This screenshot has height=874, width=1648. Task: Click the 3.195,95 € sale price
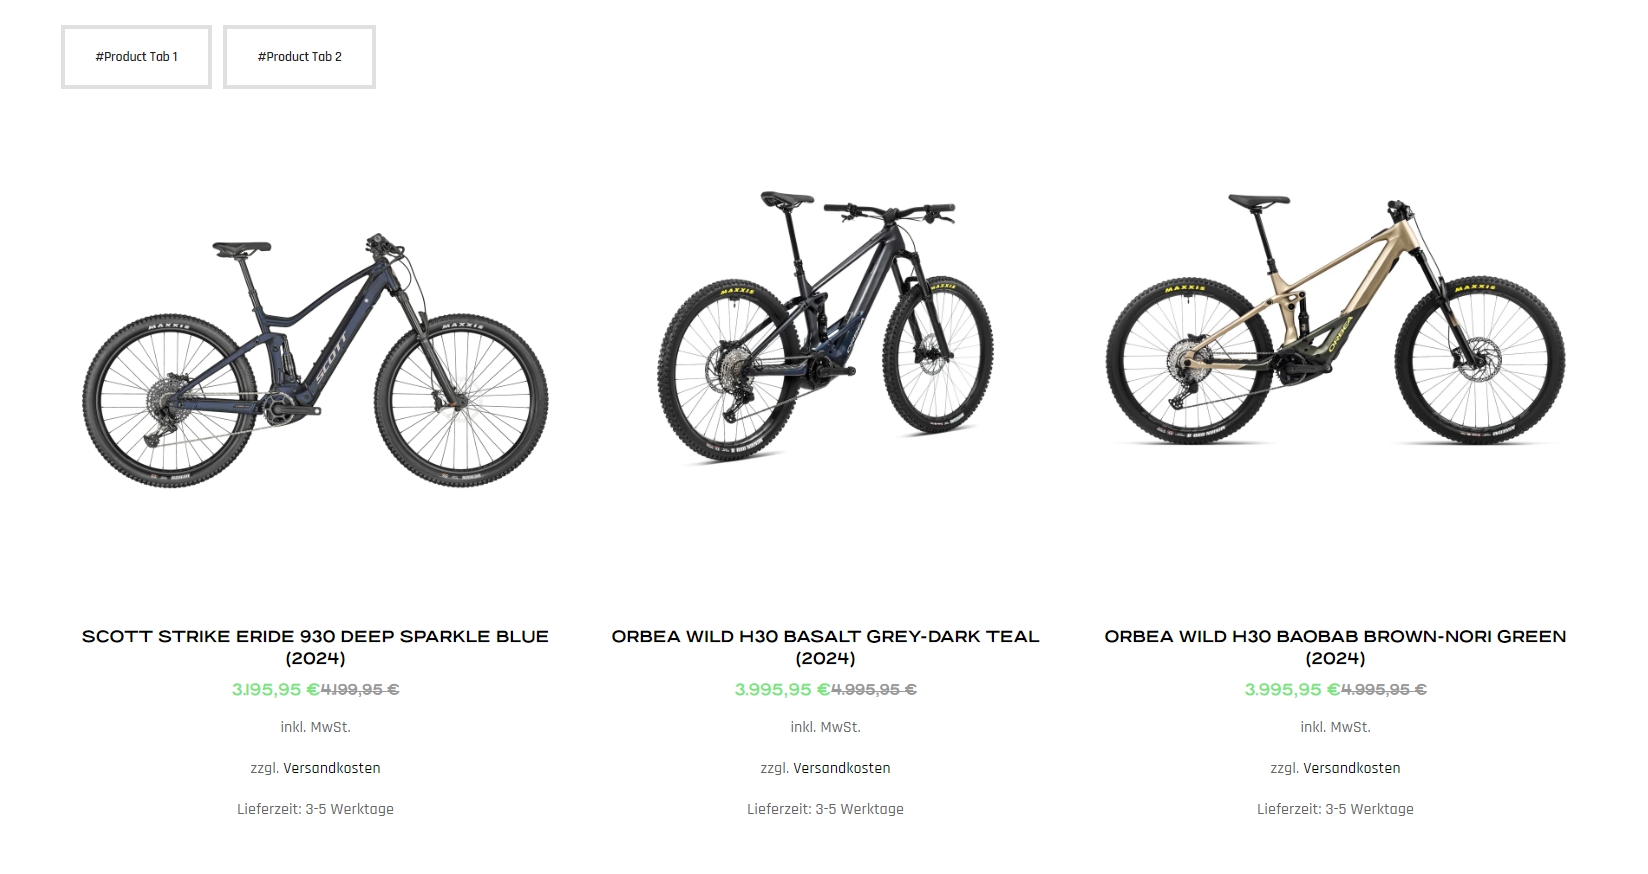pyautogui.click(x=276, y=689)
